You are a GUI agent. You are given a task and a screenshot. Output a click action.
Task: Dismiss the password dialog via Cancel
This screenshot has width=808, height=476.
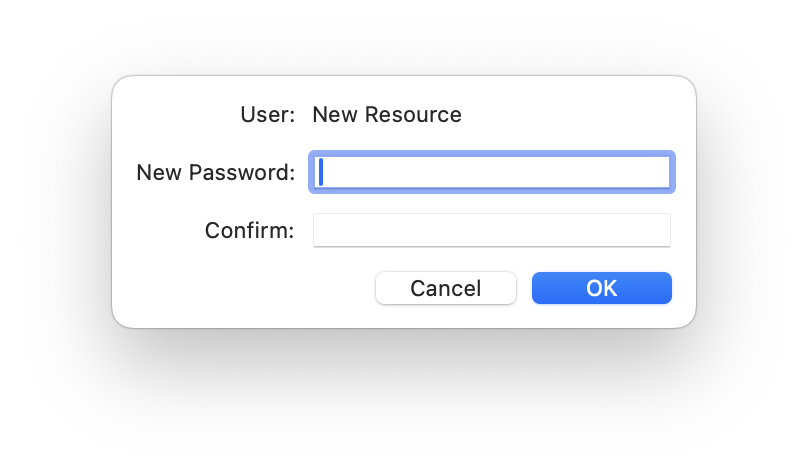[x=445, y=288]
